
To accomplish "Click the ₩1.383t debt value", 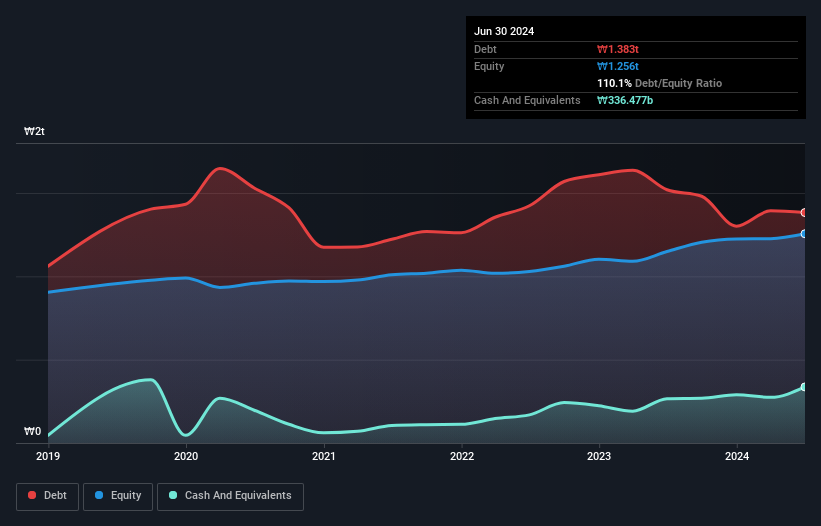I will point(618,49).
